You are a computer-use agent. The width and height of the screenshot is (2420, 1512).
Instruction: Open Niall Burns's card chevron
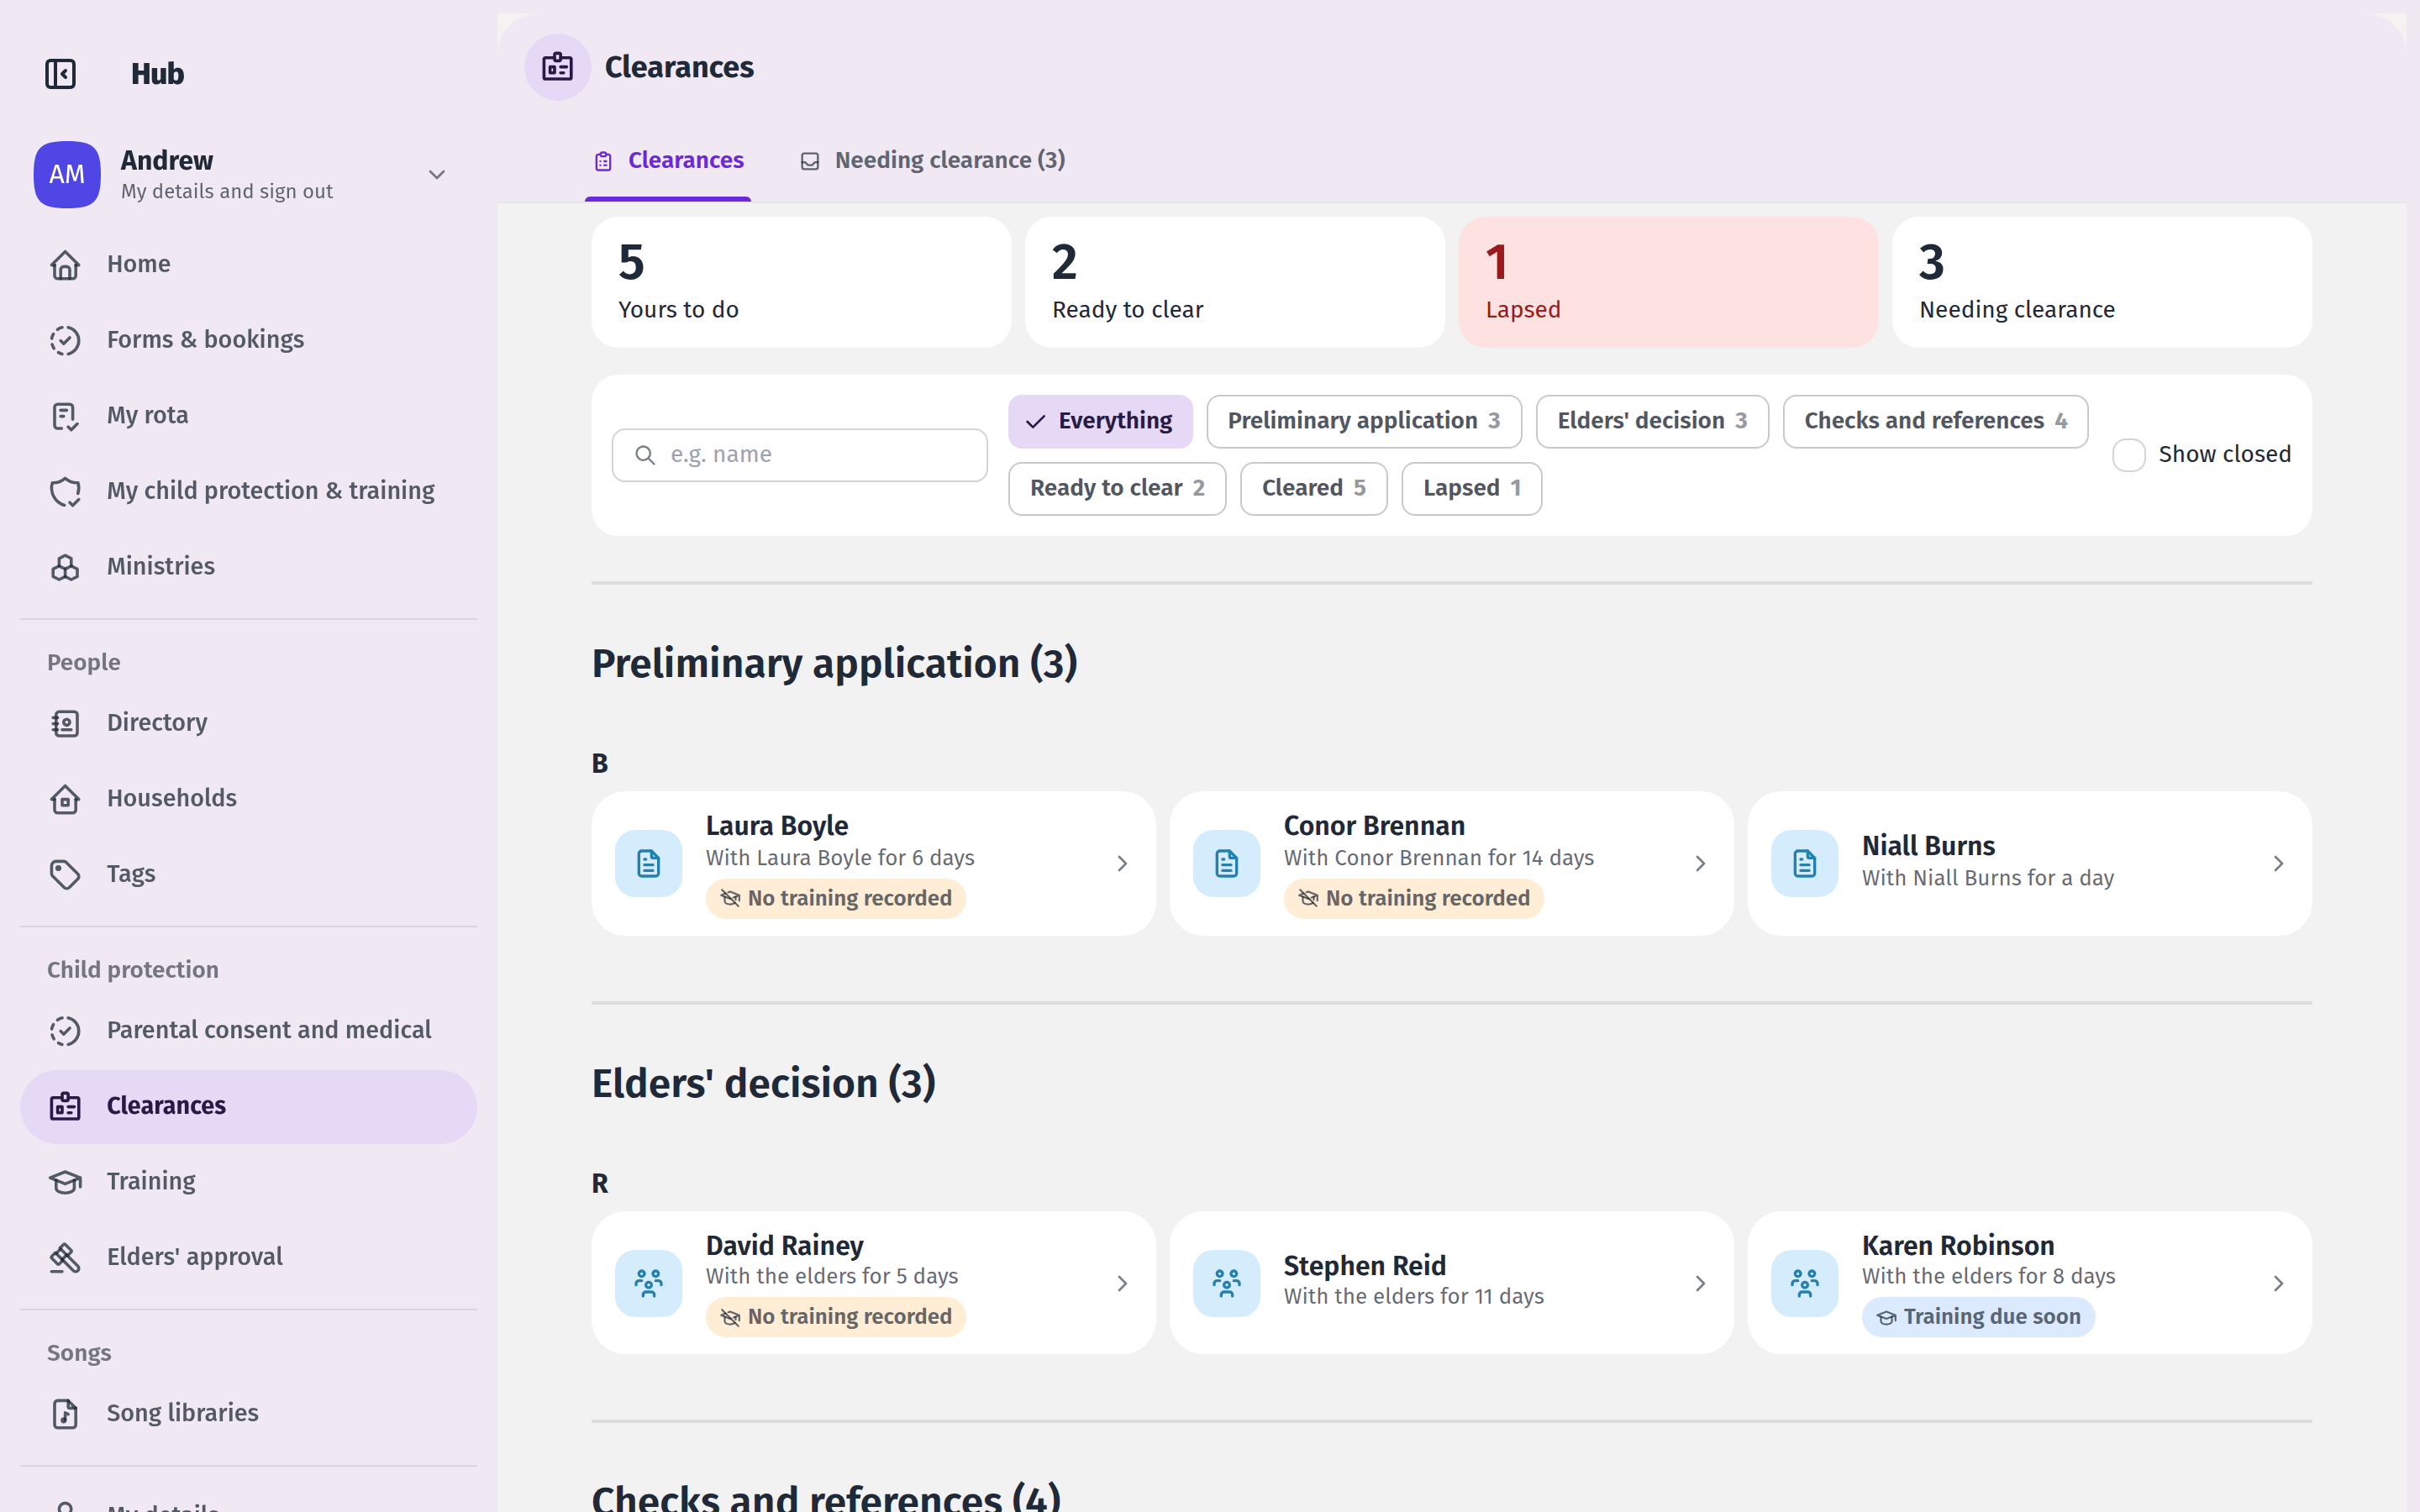point(2278,863)
